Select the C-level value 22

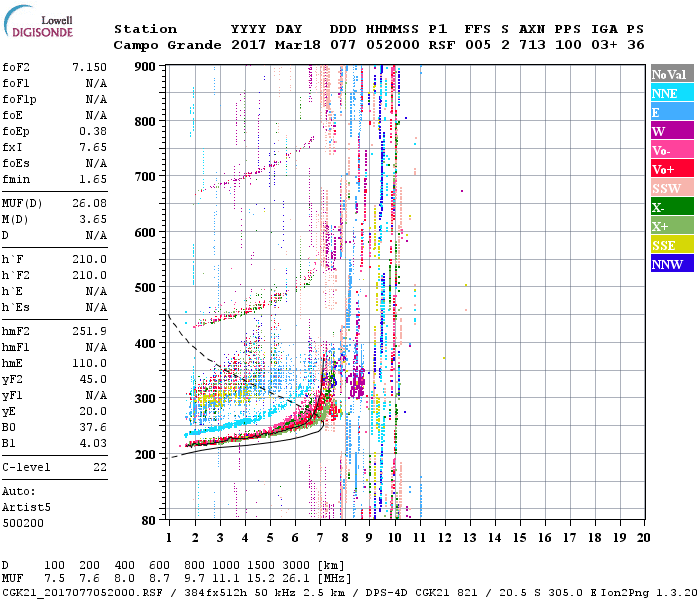pyautogui.click(x=98, y=467)
